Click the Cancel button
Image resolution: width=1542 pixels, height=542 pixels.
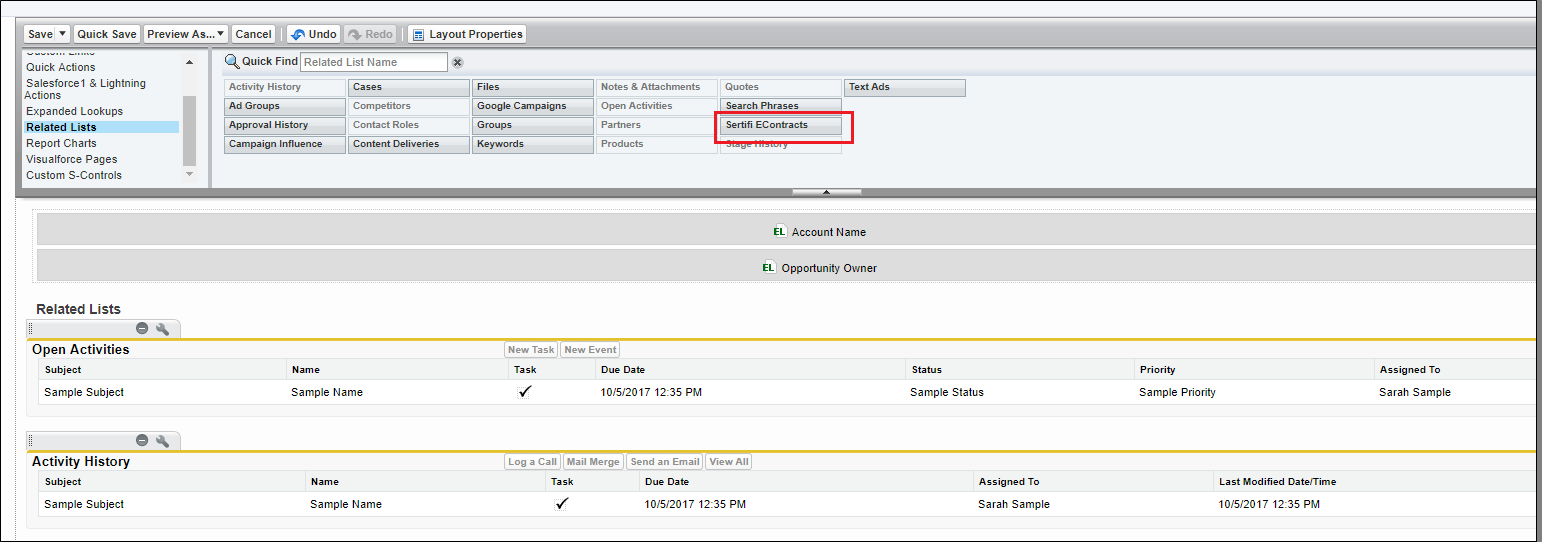(254, 34)
